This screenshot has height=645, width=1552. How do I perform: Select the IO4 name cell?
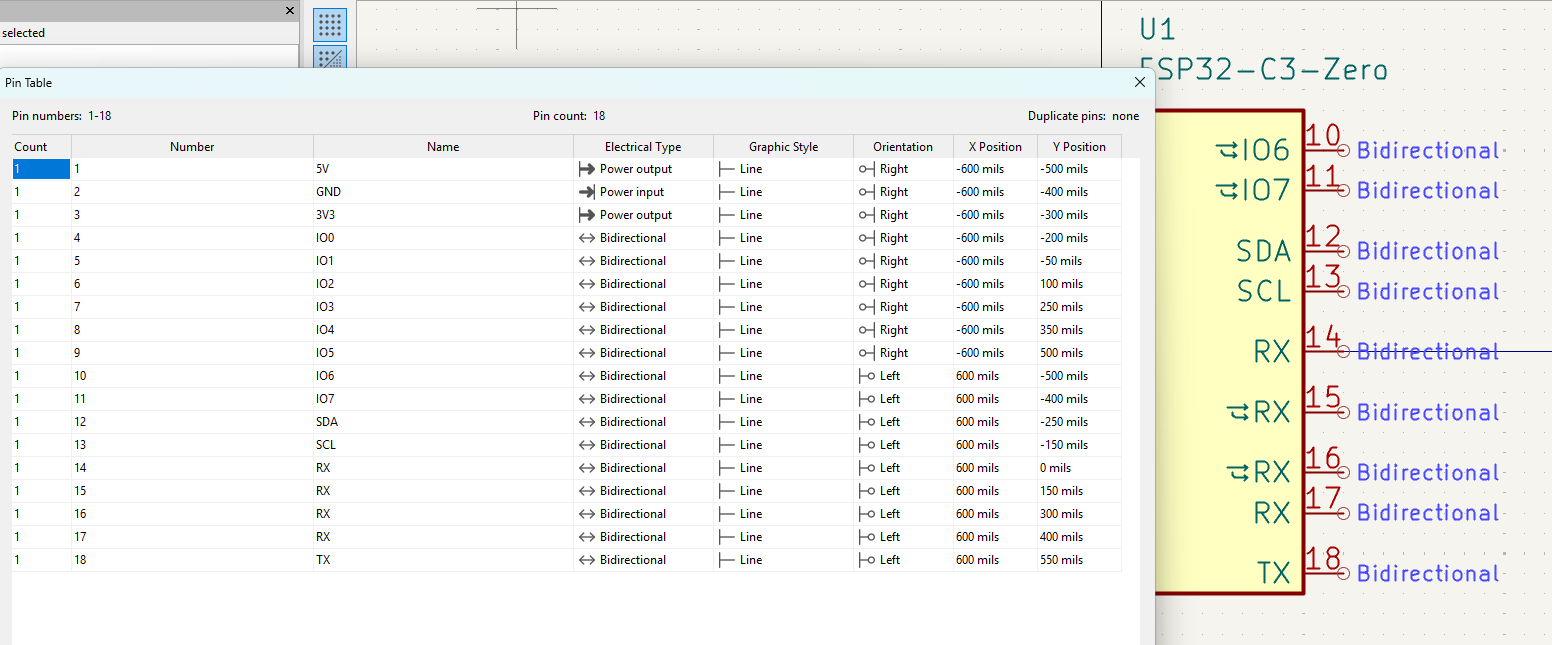click(443, 330)
